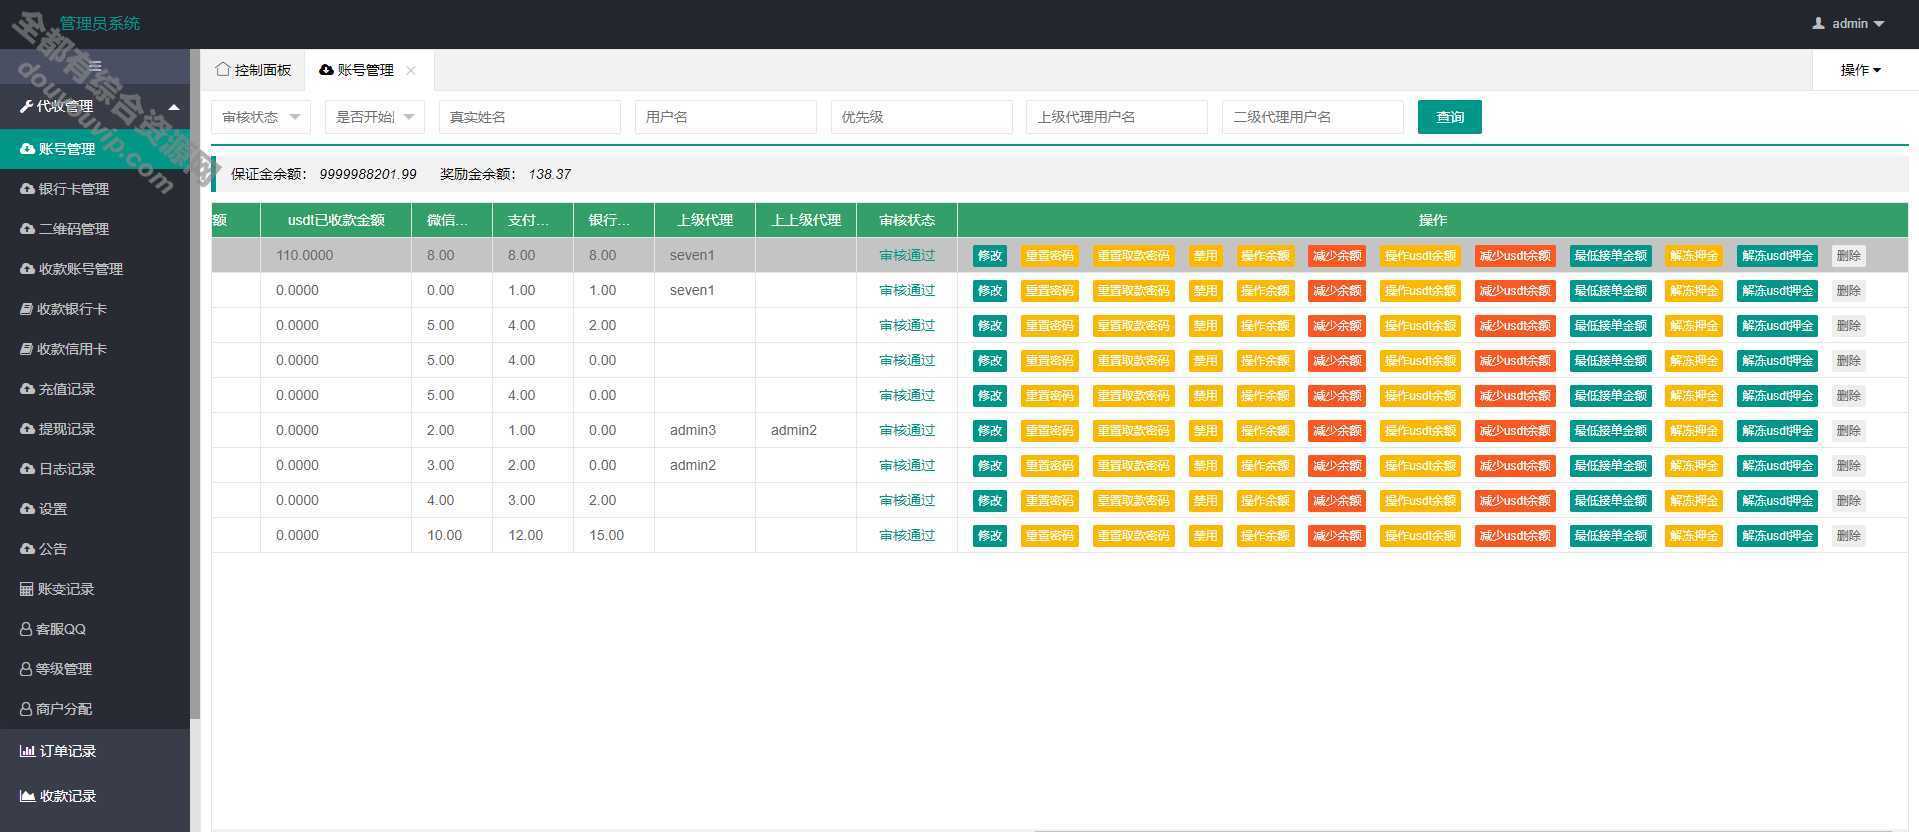Click the cloud icon beside 日志记录
The height and width of the screenshot is (832, 1919).
point(27,469)
